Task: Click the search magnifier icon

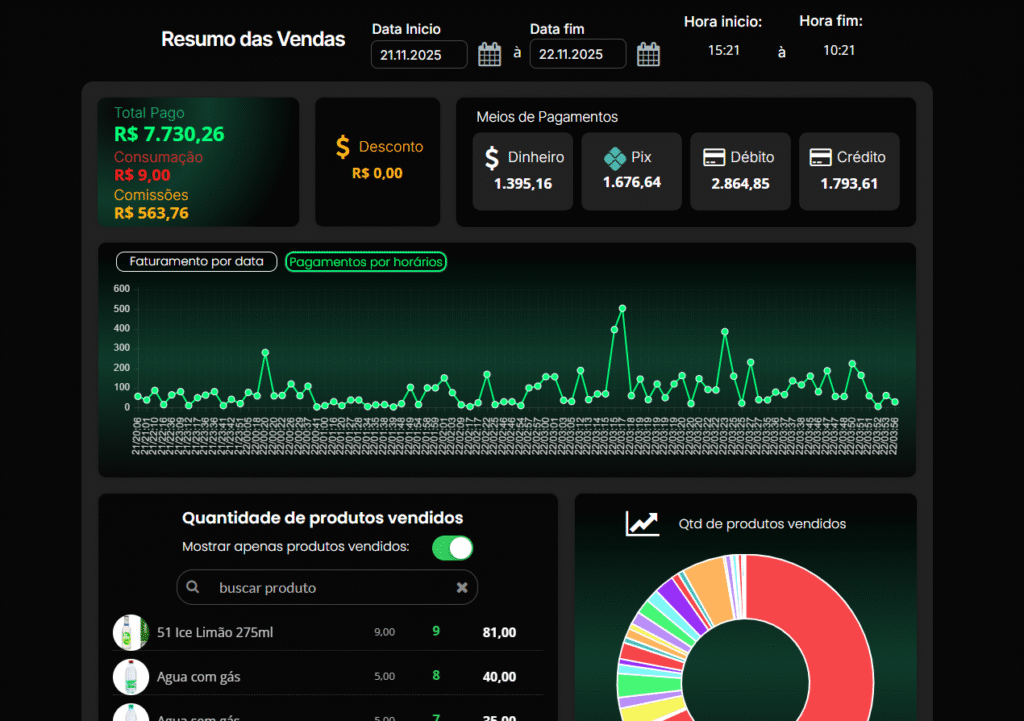Action: (194, 588)
